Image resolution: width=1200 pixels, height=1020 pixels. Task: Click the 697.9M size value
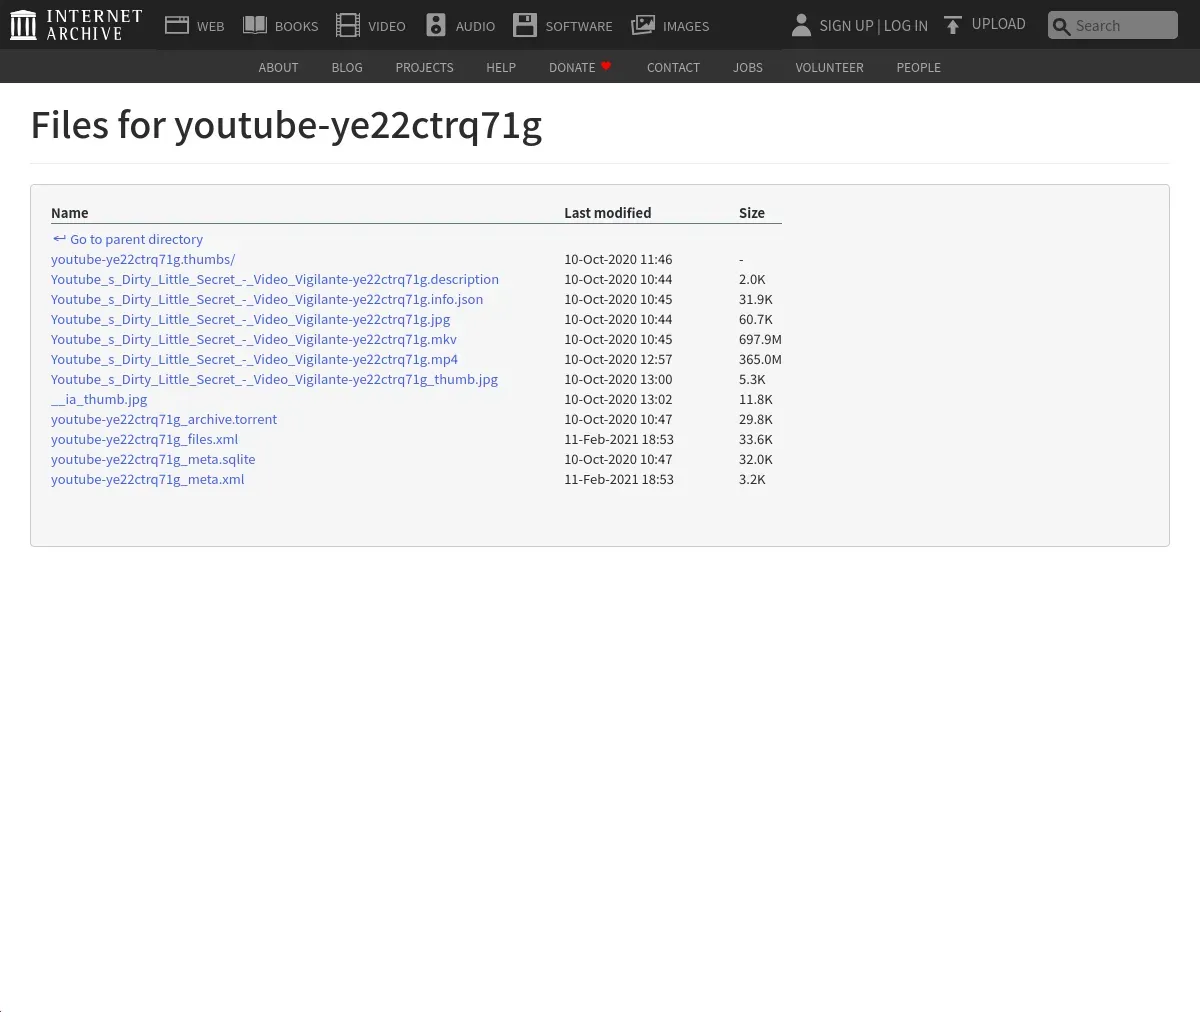coord(760,339)
